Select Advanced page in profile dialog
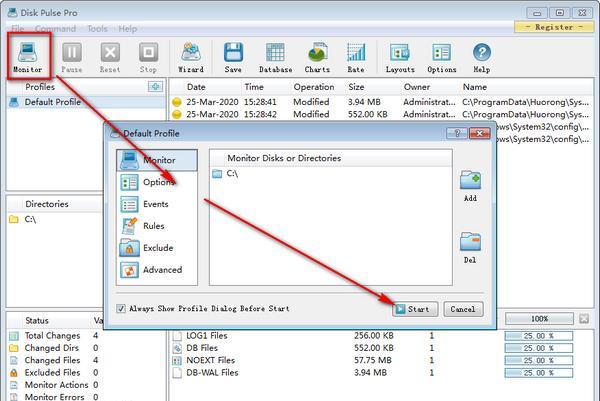Image resolution: width=600 pixels, height=401 pixels. [157, 270]
